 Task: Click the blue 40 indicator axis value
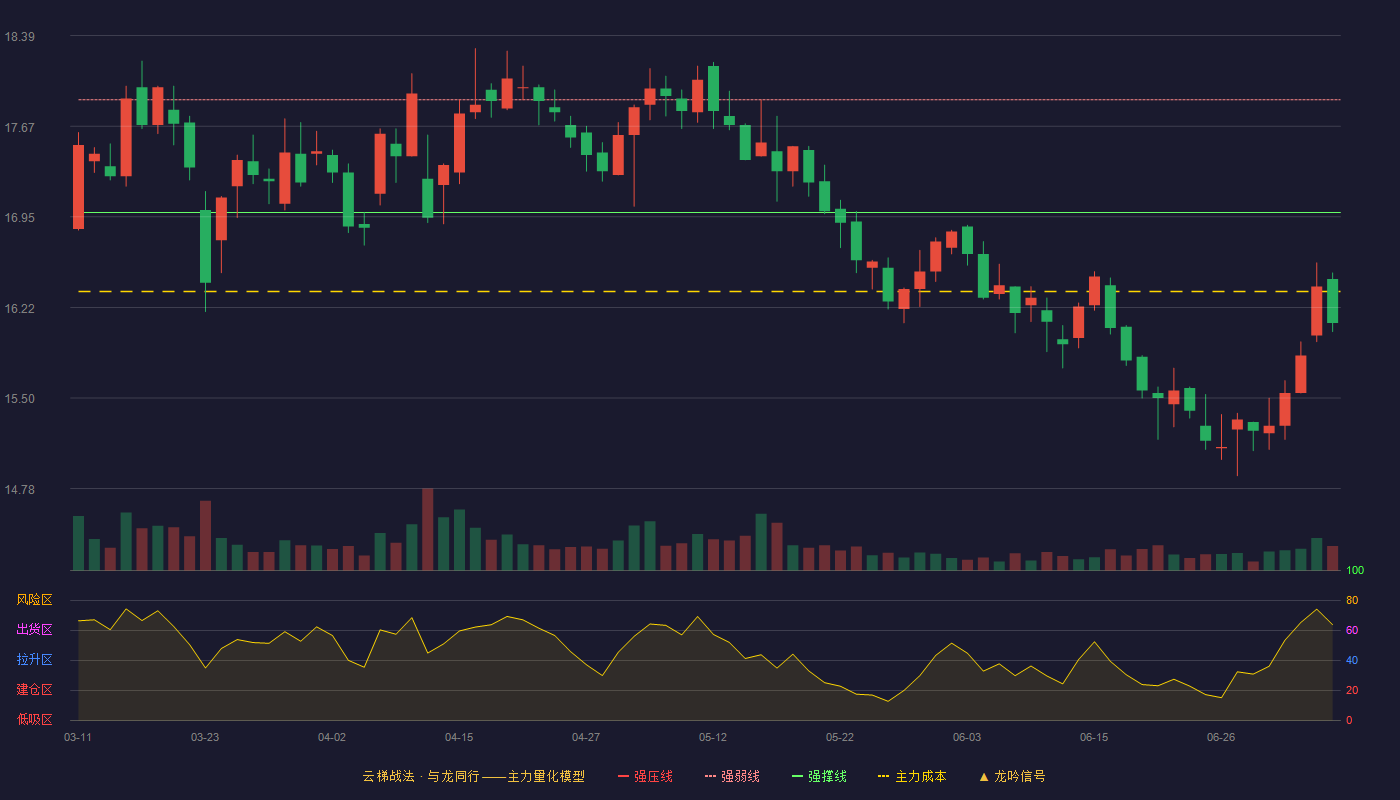(1352, 660)
